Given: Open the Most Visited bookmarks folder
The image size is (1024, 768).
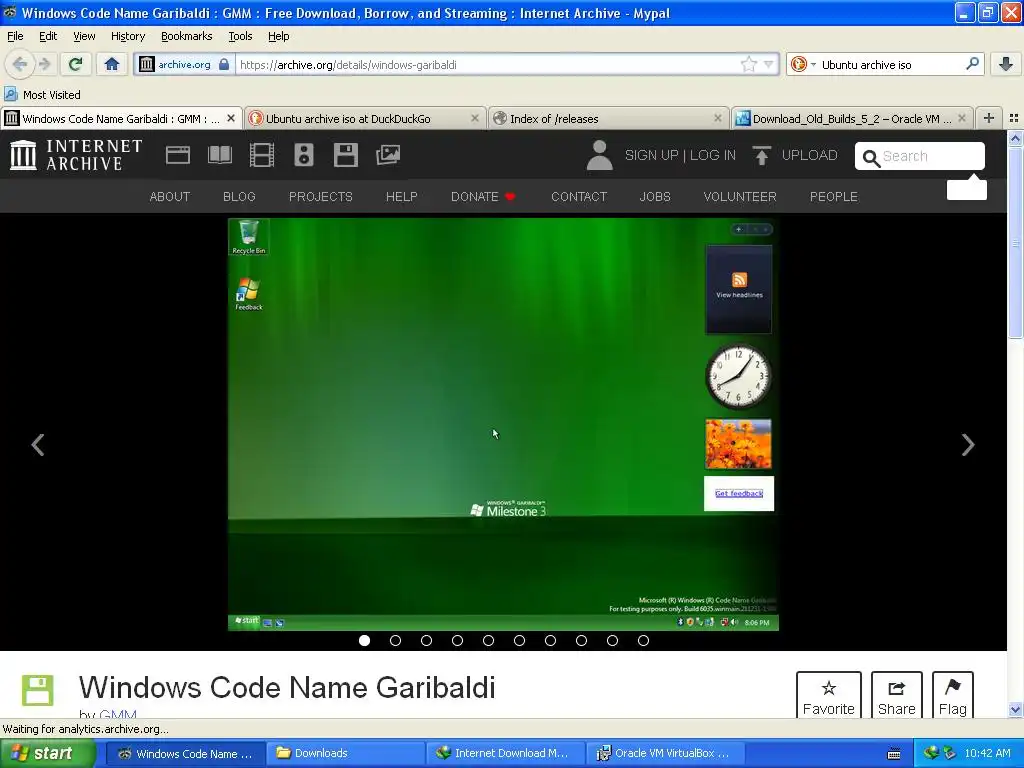Looking at the screenshot, I should point(42,95).
